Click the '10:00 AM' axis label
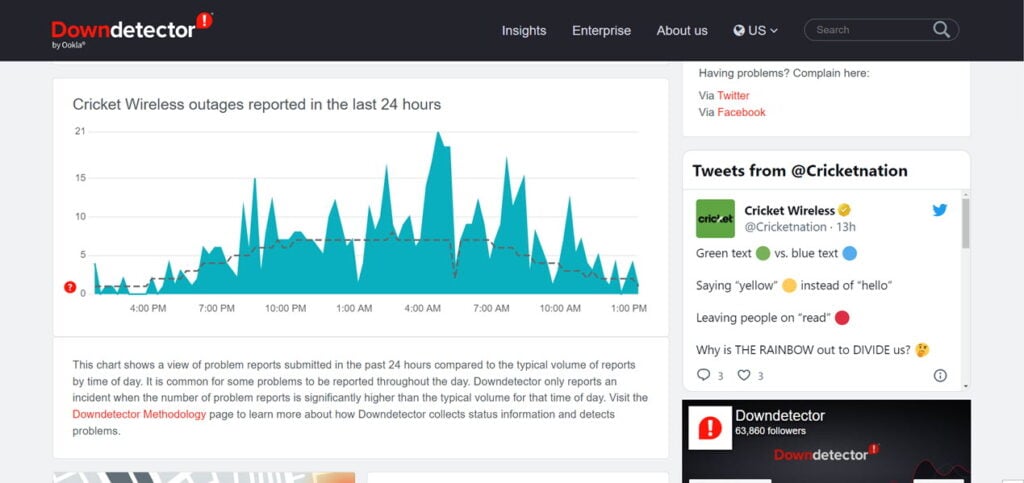Screen dimensions: 1024x483 (x=560, y=308)
